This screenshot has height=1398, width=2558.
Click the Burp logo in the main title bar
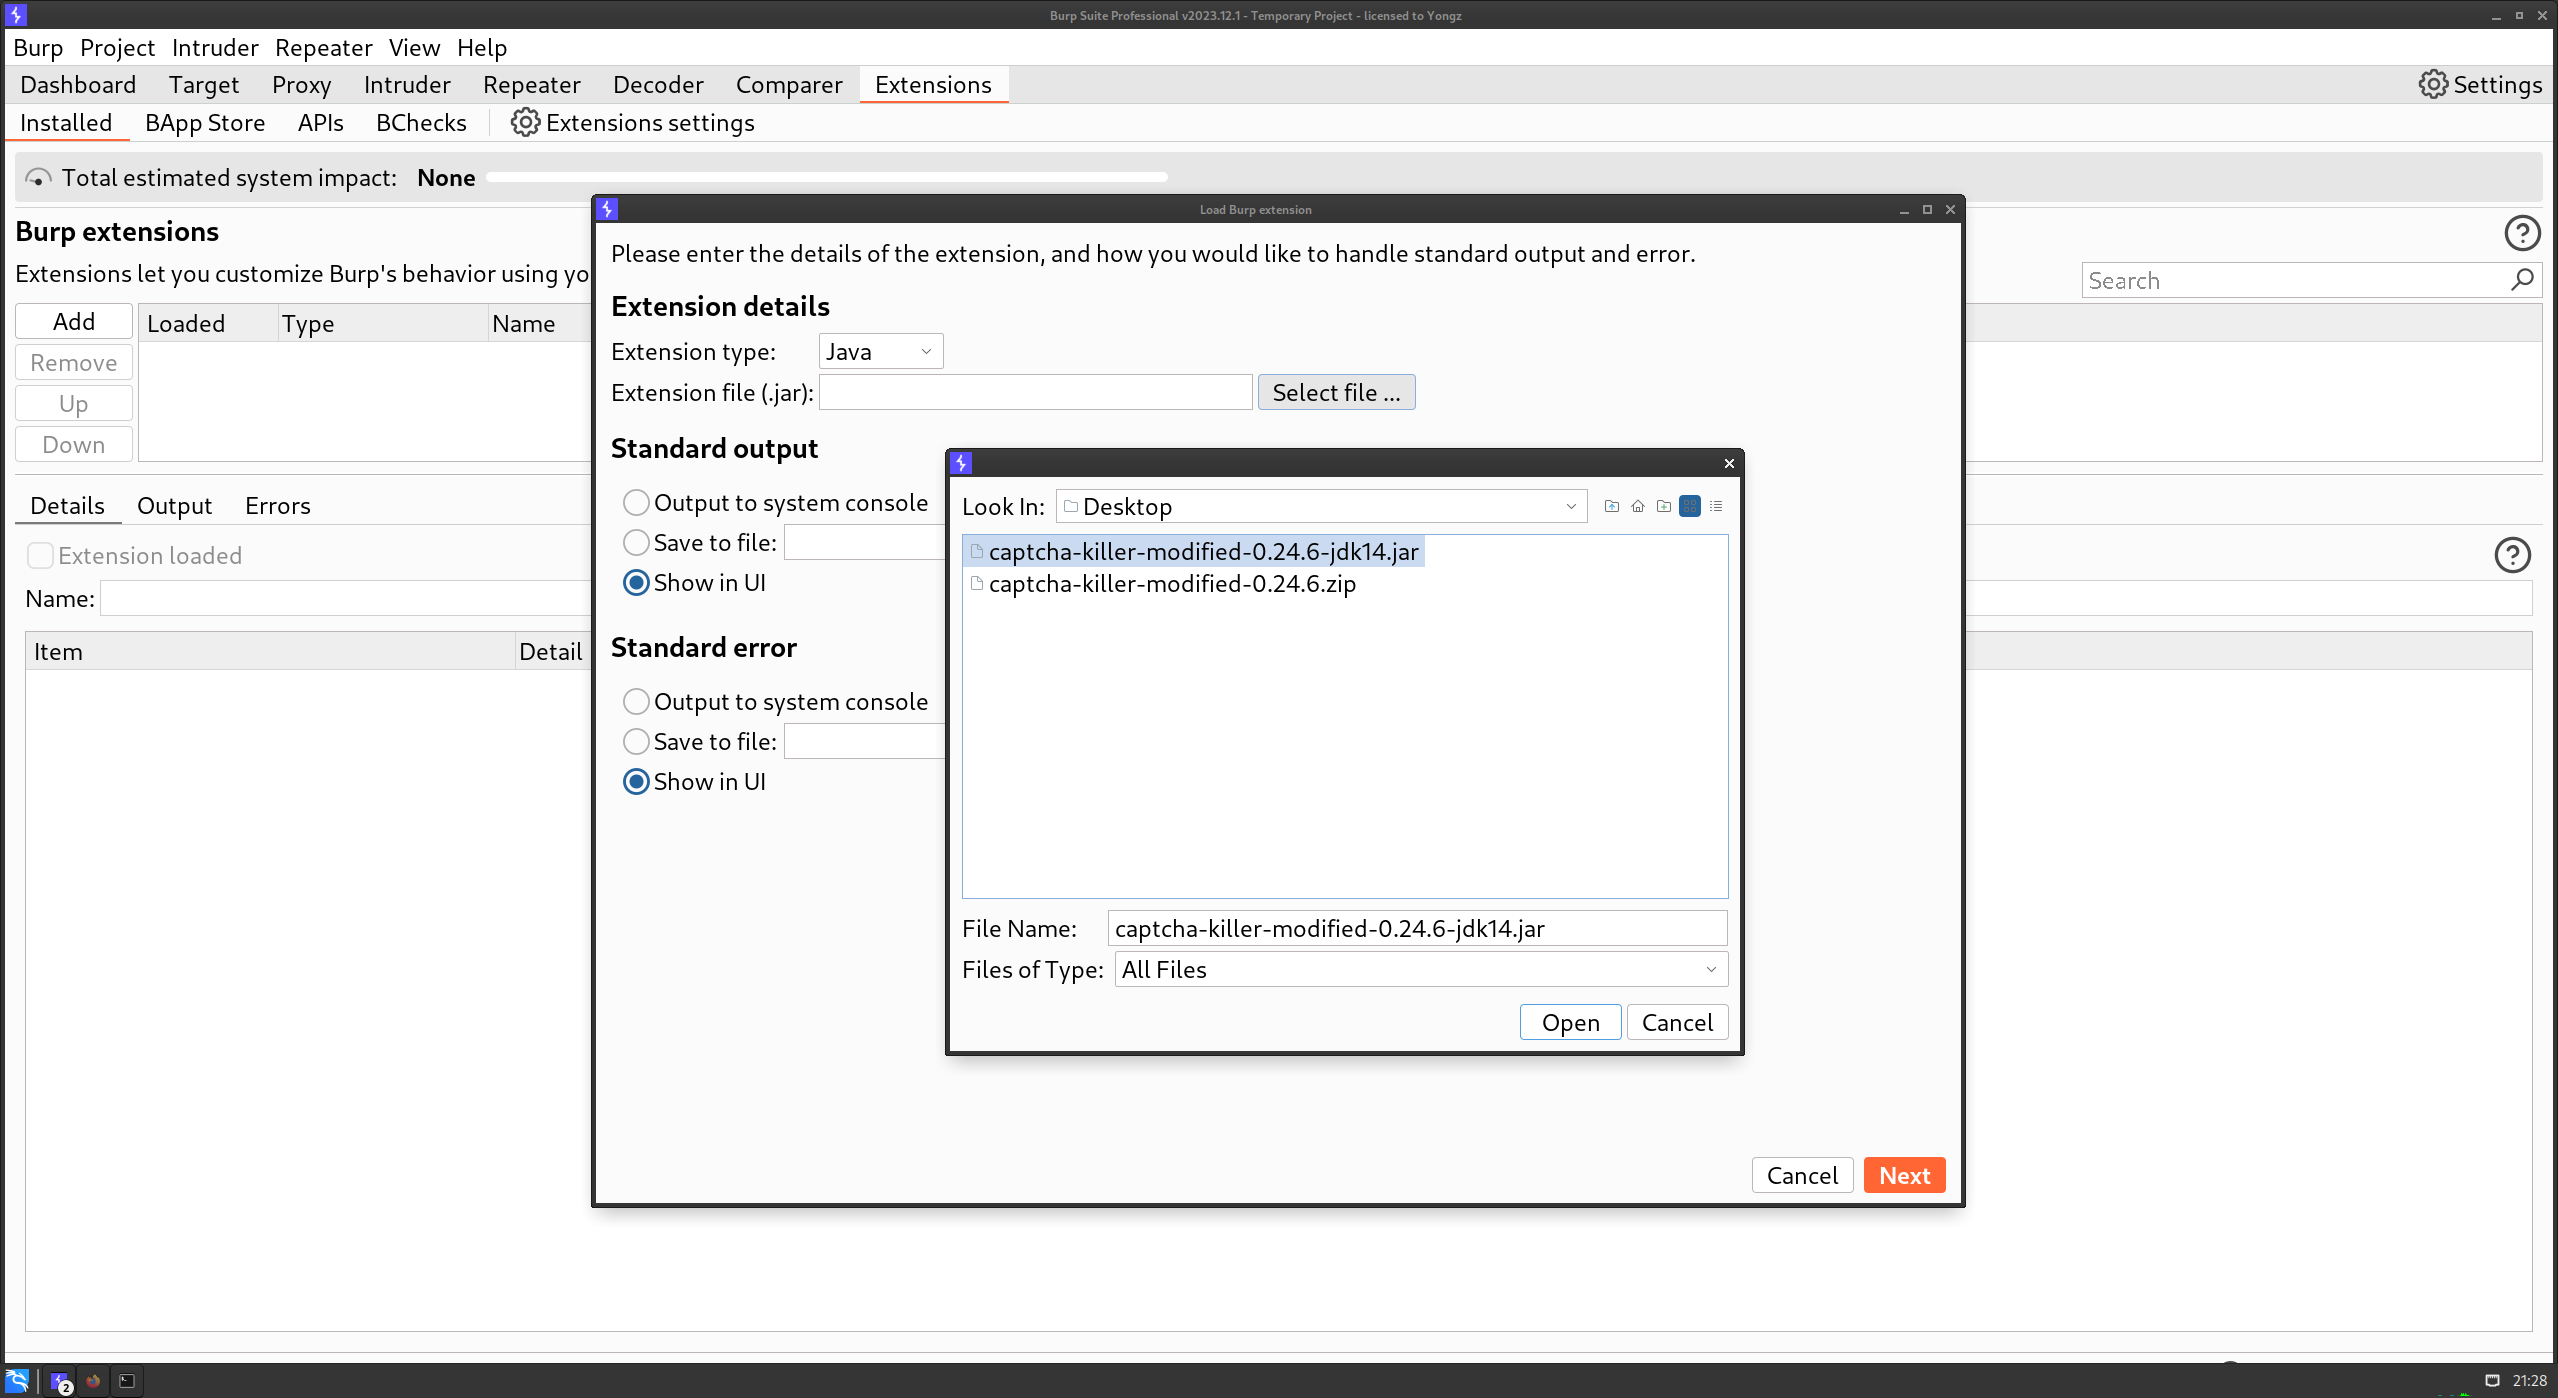[16, 15]
